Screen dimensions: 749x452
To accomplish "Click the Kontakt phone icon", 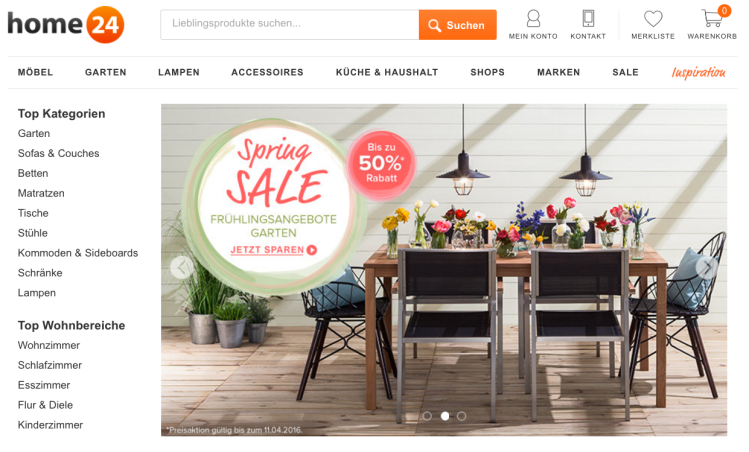I will pyautogui.click(x=588, y=19).
